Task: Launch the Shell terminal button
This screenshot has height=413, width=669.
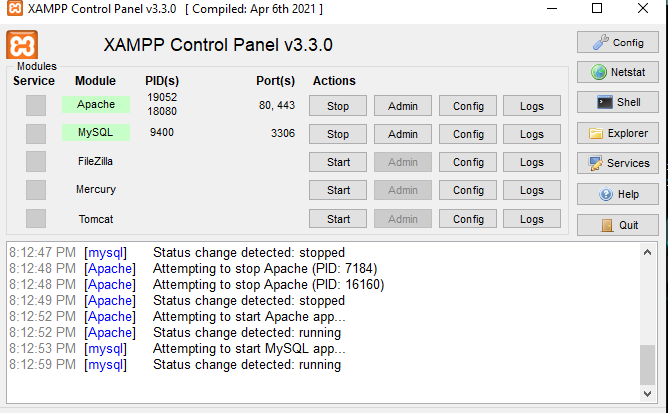Action: click(617, 102)
